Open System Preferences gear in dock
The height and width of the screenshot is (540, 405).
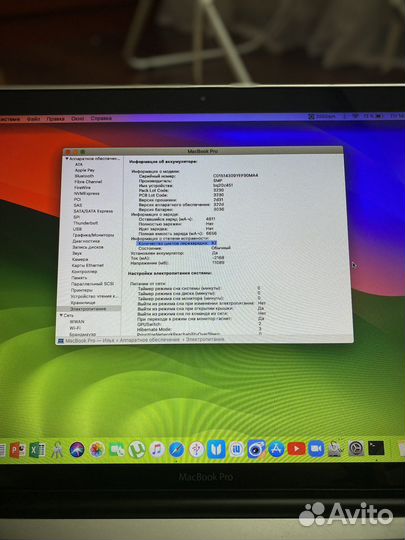(x=356, y=449)
